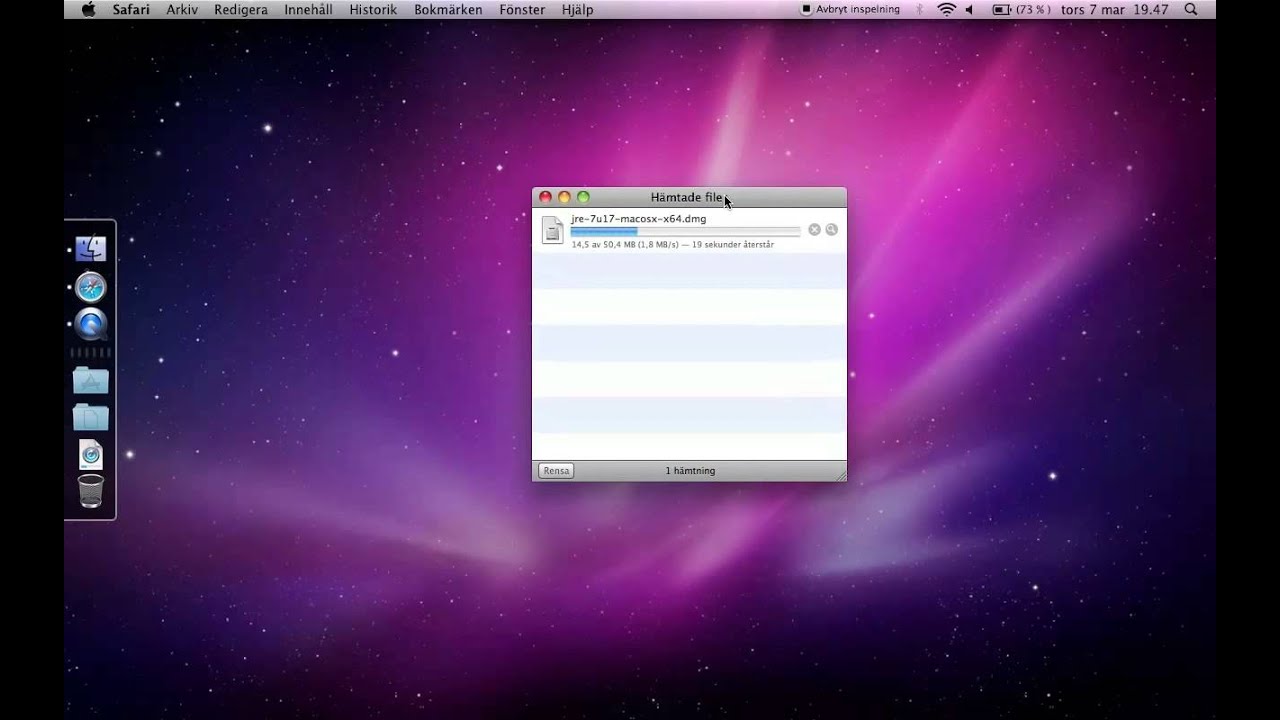Click the Hämtade filer window title
Image resolution: width=1280 pixels, height=720 pixels.
click(686, 197)
